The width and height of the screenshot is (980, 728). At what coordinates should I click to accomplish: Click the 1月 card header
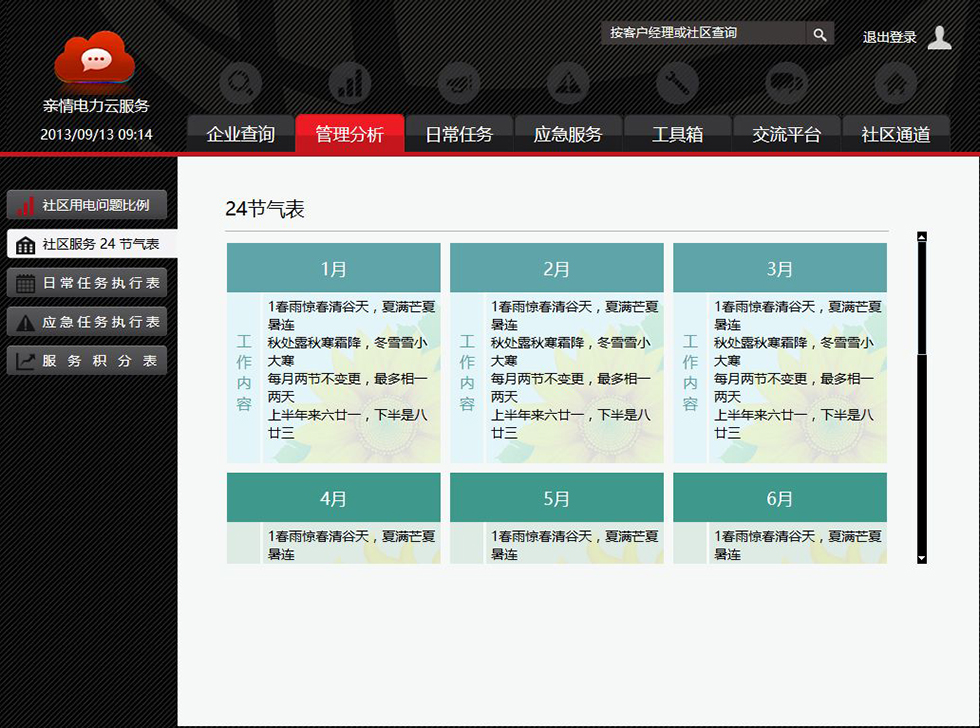[x=334, y=268]
